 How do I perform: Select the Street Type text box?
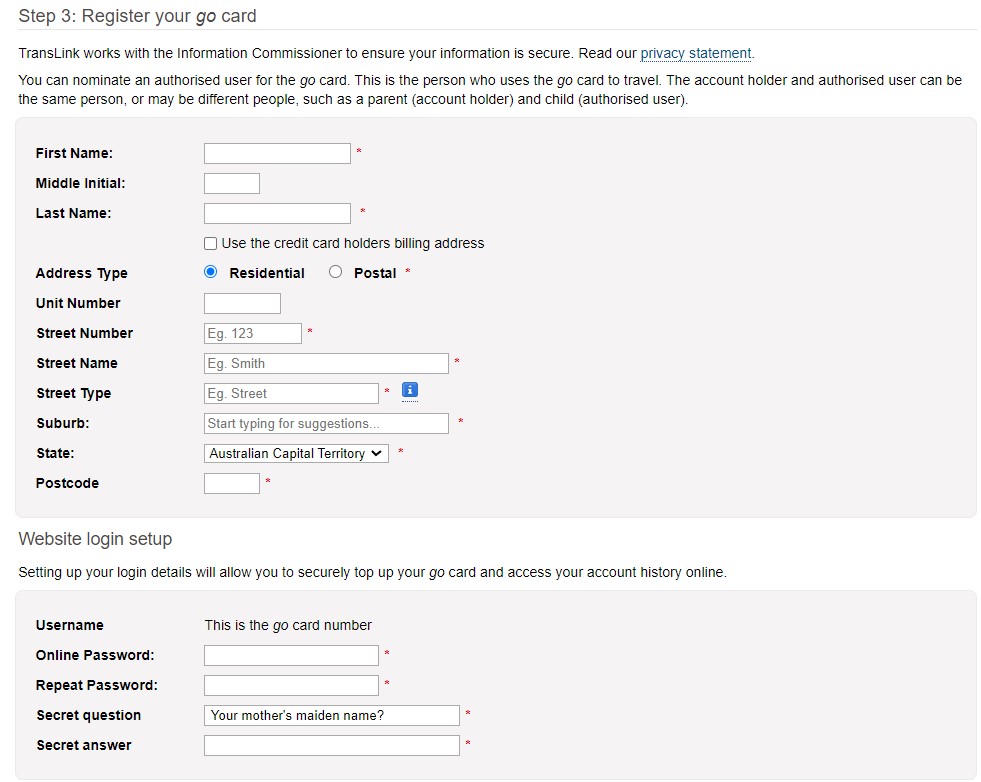point(291,394)
